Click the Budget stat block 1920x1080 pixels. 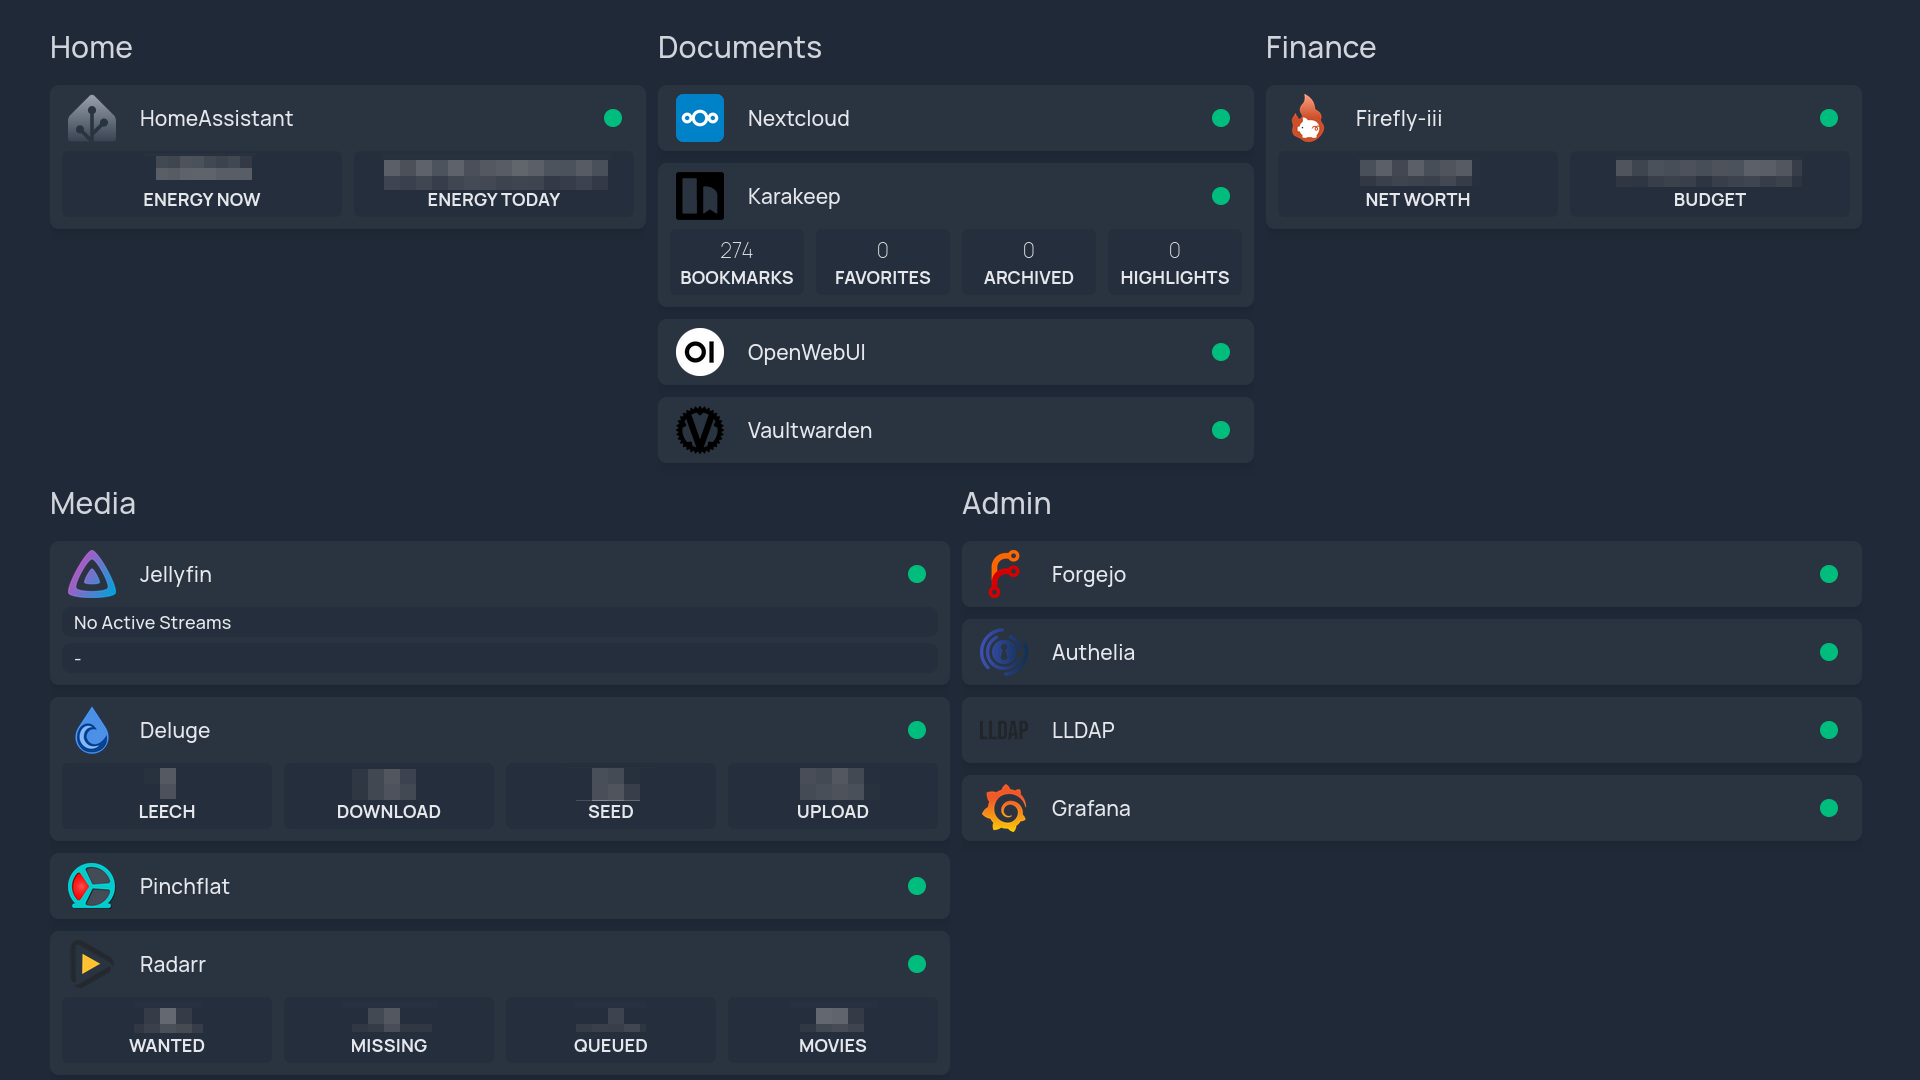click(x=1710, y=184)
